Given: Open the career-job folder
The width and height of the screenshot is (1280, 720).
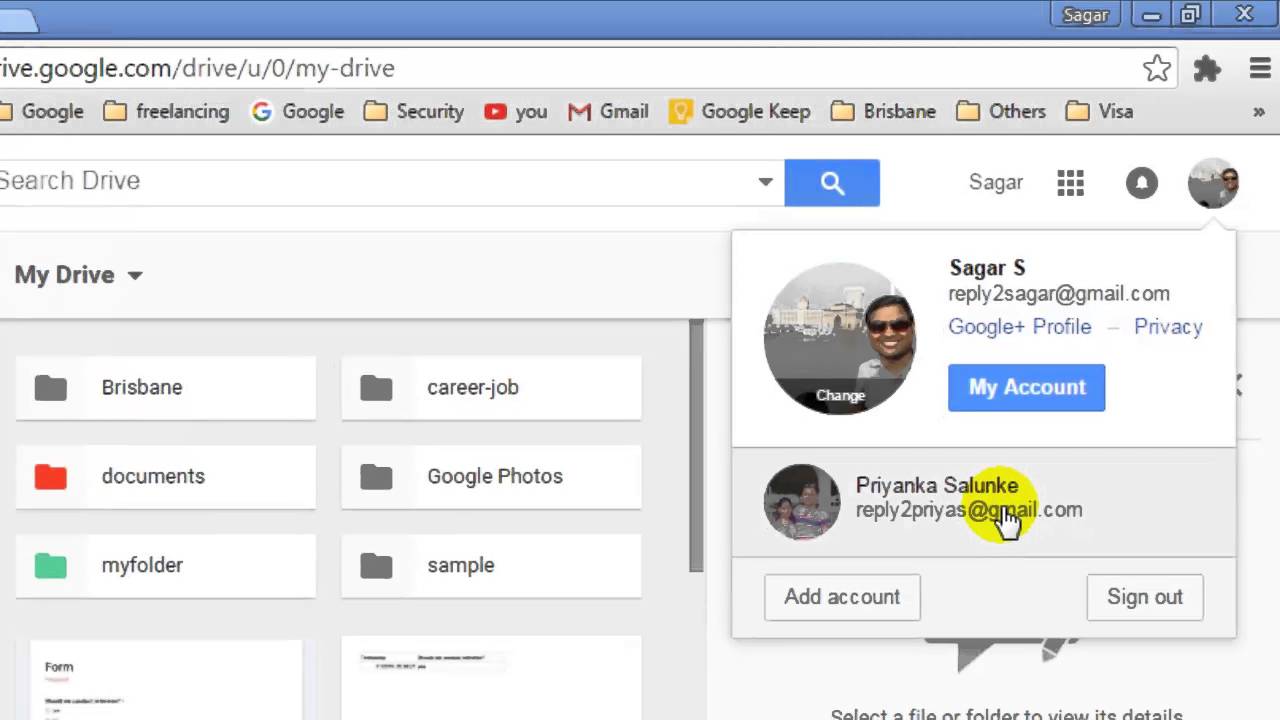Looking at the screenshot, I should click(491, 387).
